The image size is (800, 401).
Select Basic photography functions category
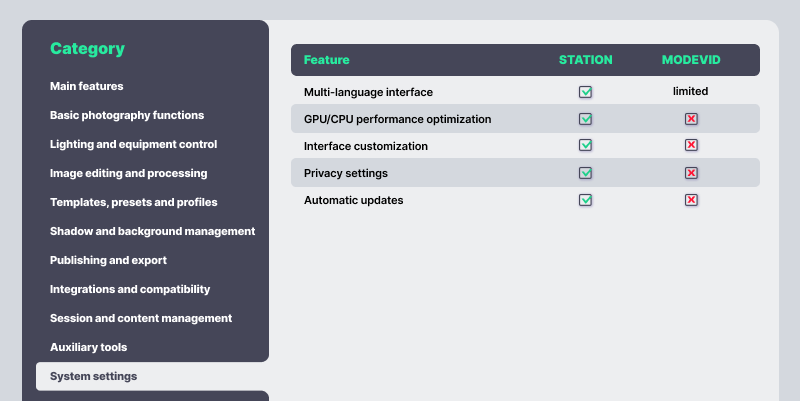[127, 115]
